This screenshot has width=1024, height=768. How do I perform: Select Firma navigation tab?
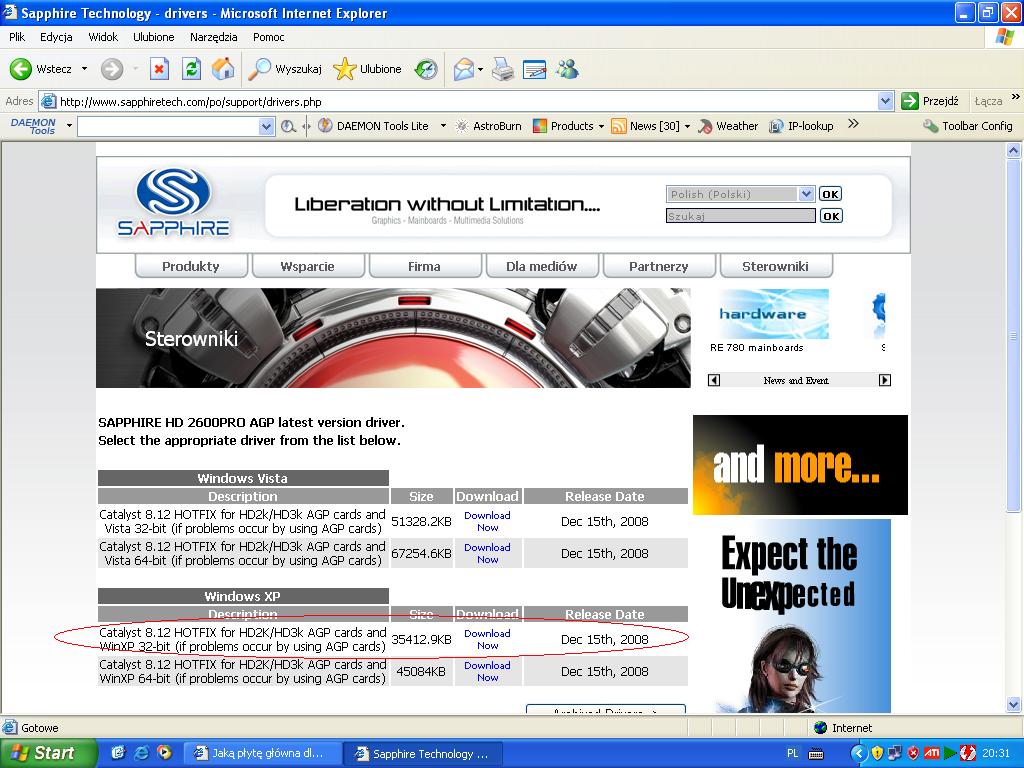click(424, 266)
